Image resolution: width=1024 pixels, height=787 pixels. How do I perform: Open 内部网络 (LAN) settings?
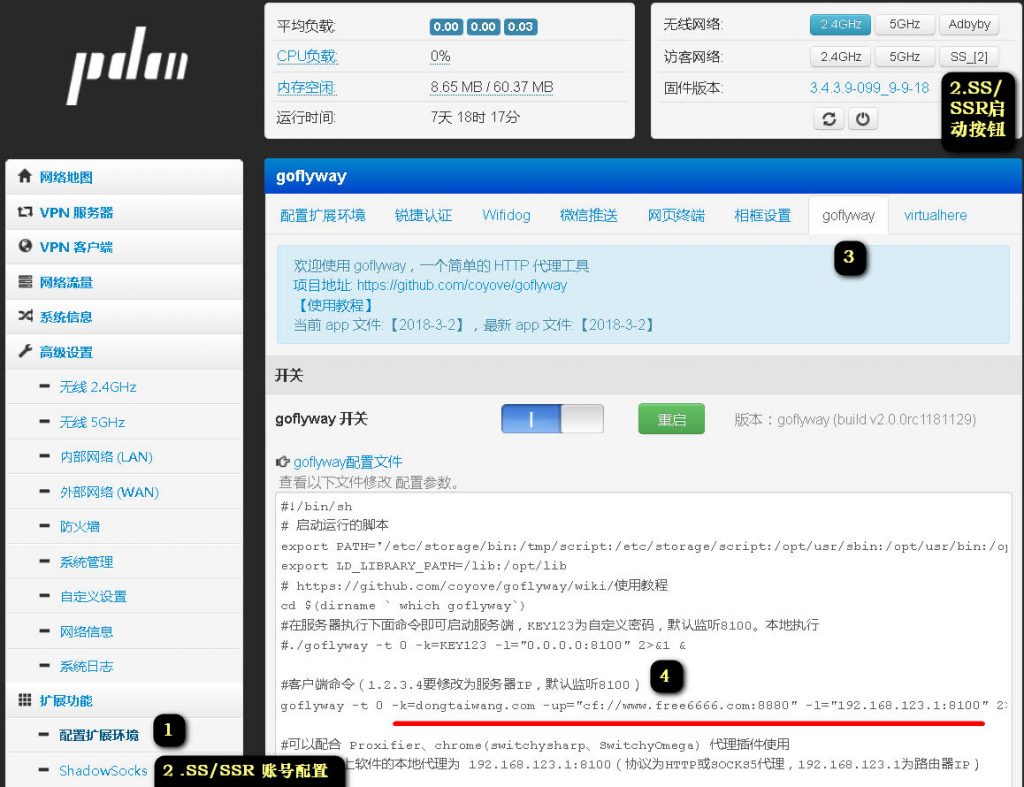coord(106,457)
